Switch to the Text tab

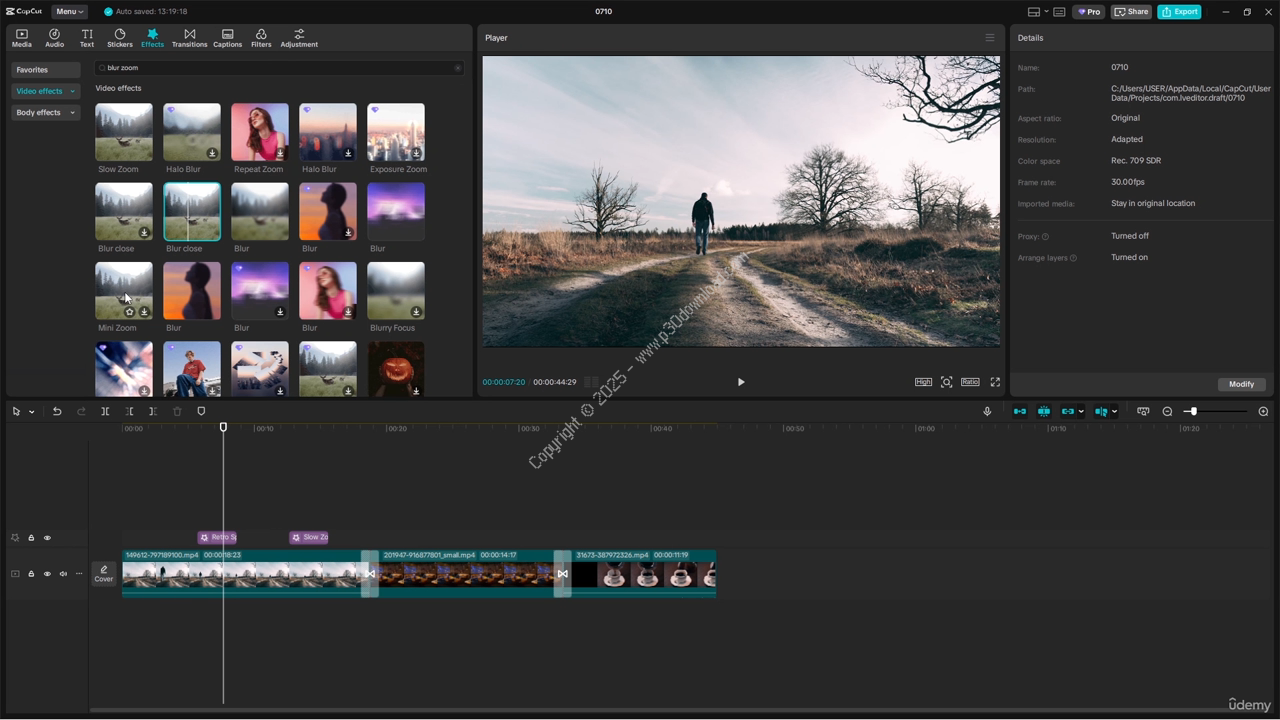[x=87, y=38]
